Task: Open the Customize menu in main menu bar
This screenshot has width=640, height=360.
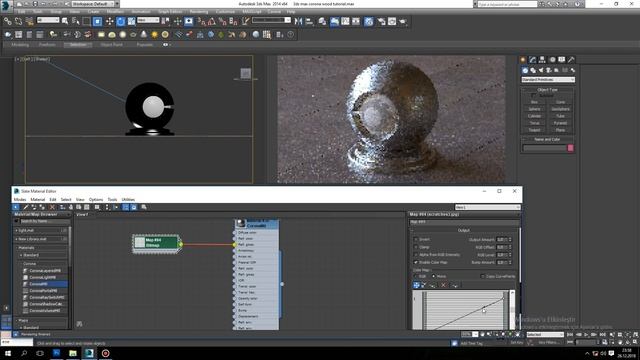Action: click(x=225, y=12)
